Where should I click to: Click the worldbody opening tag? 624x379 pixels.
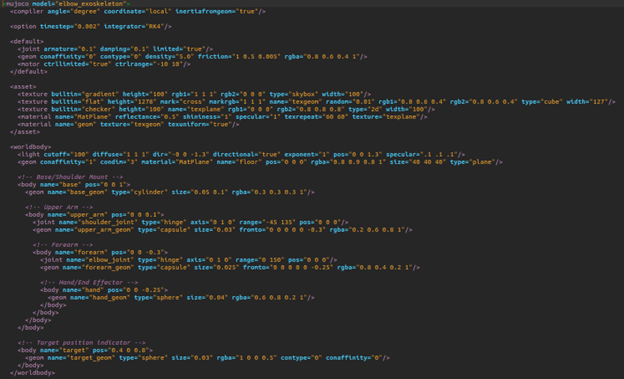point(31,147)
